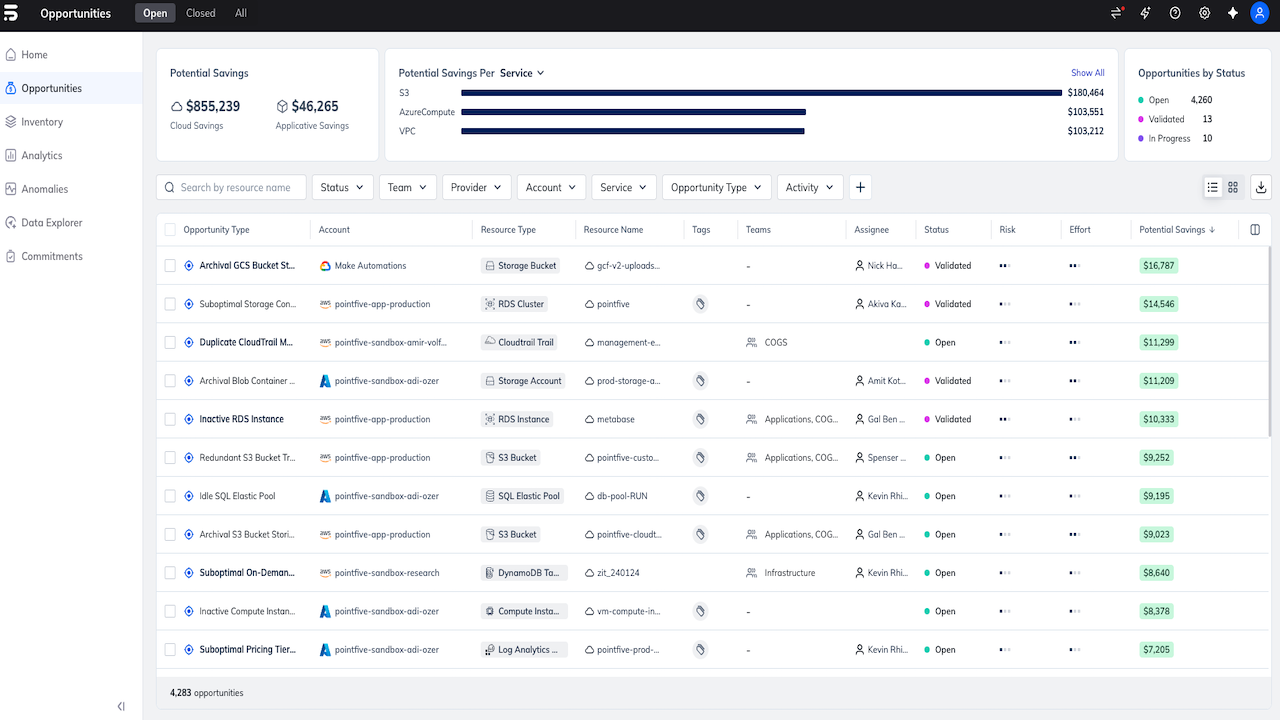Click the tag icon on the metabase row
The width and height of the screenshot is (1280, 720).
point(700,419)
